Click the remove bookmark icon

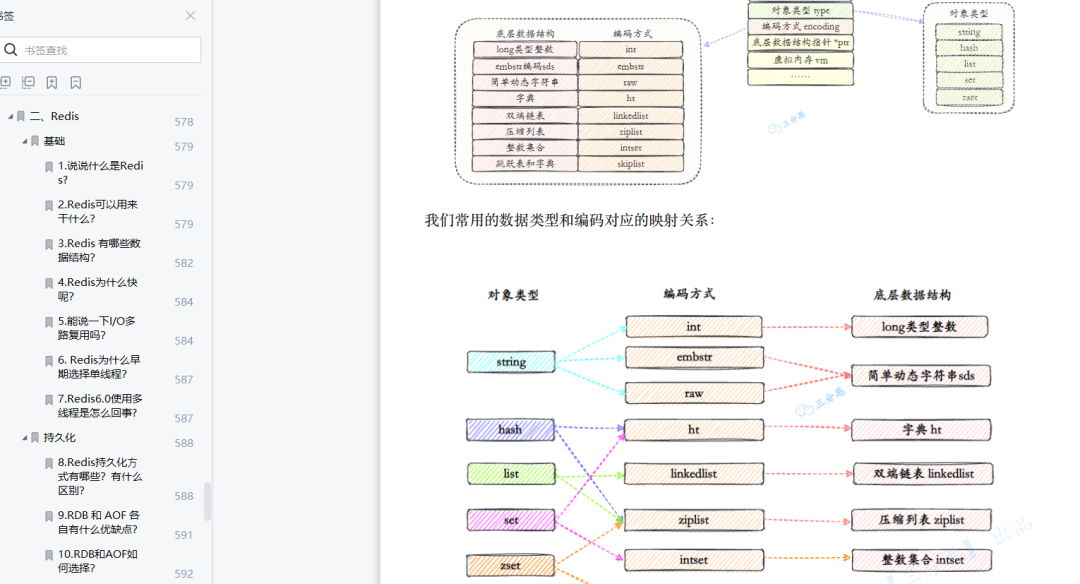point(75,81)
